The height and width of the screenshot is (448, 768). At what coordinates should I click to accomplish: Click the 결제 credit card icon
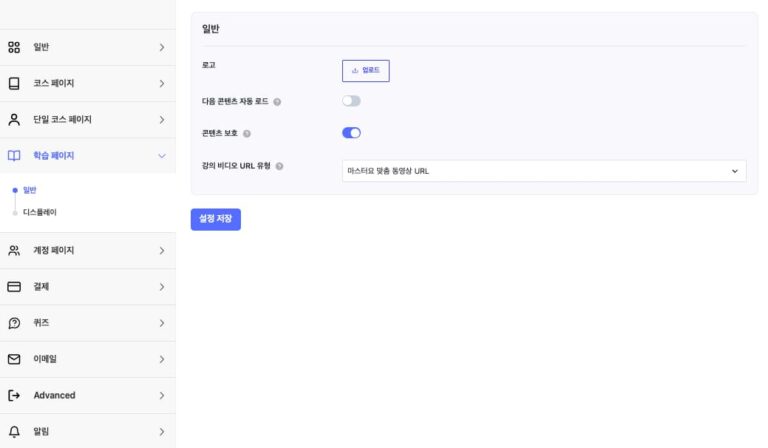tap(14, 286)
